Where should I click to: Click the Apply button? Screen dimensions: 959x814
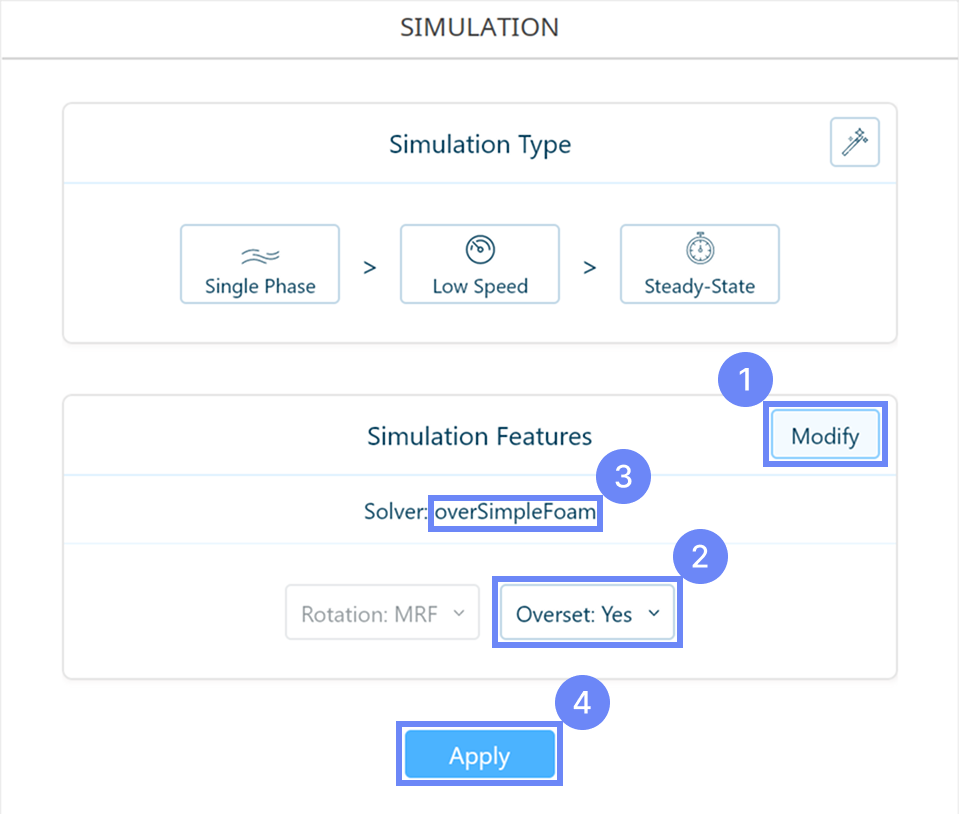(x=479, y=755)
